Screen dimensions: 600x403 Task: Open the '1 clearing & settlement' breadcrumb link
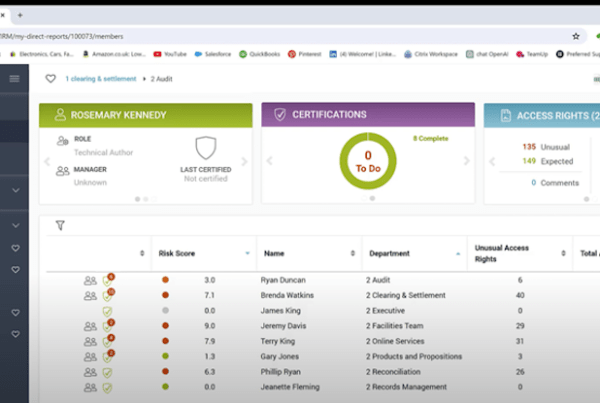pyautogui.click(x=100, y=78)
